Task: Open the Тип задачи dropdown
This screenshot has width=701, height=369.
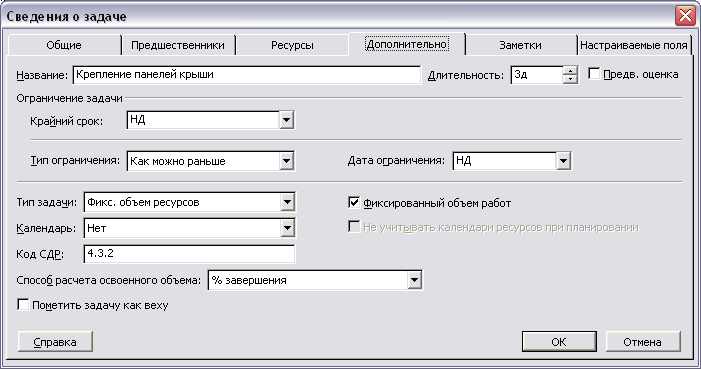Action: (x=287, y=202)
